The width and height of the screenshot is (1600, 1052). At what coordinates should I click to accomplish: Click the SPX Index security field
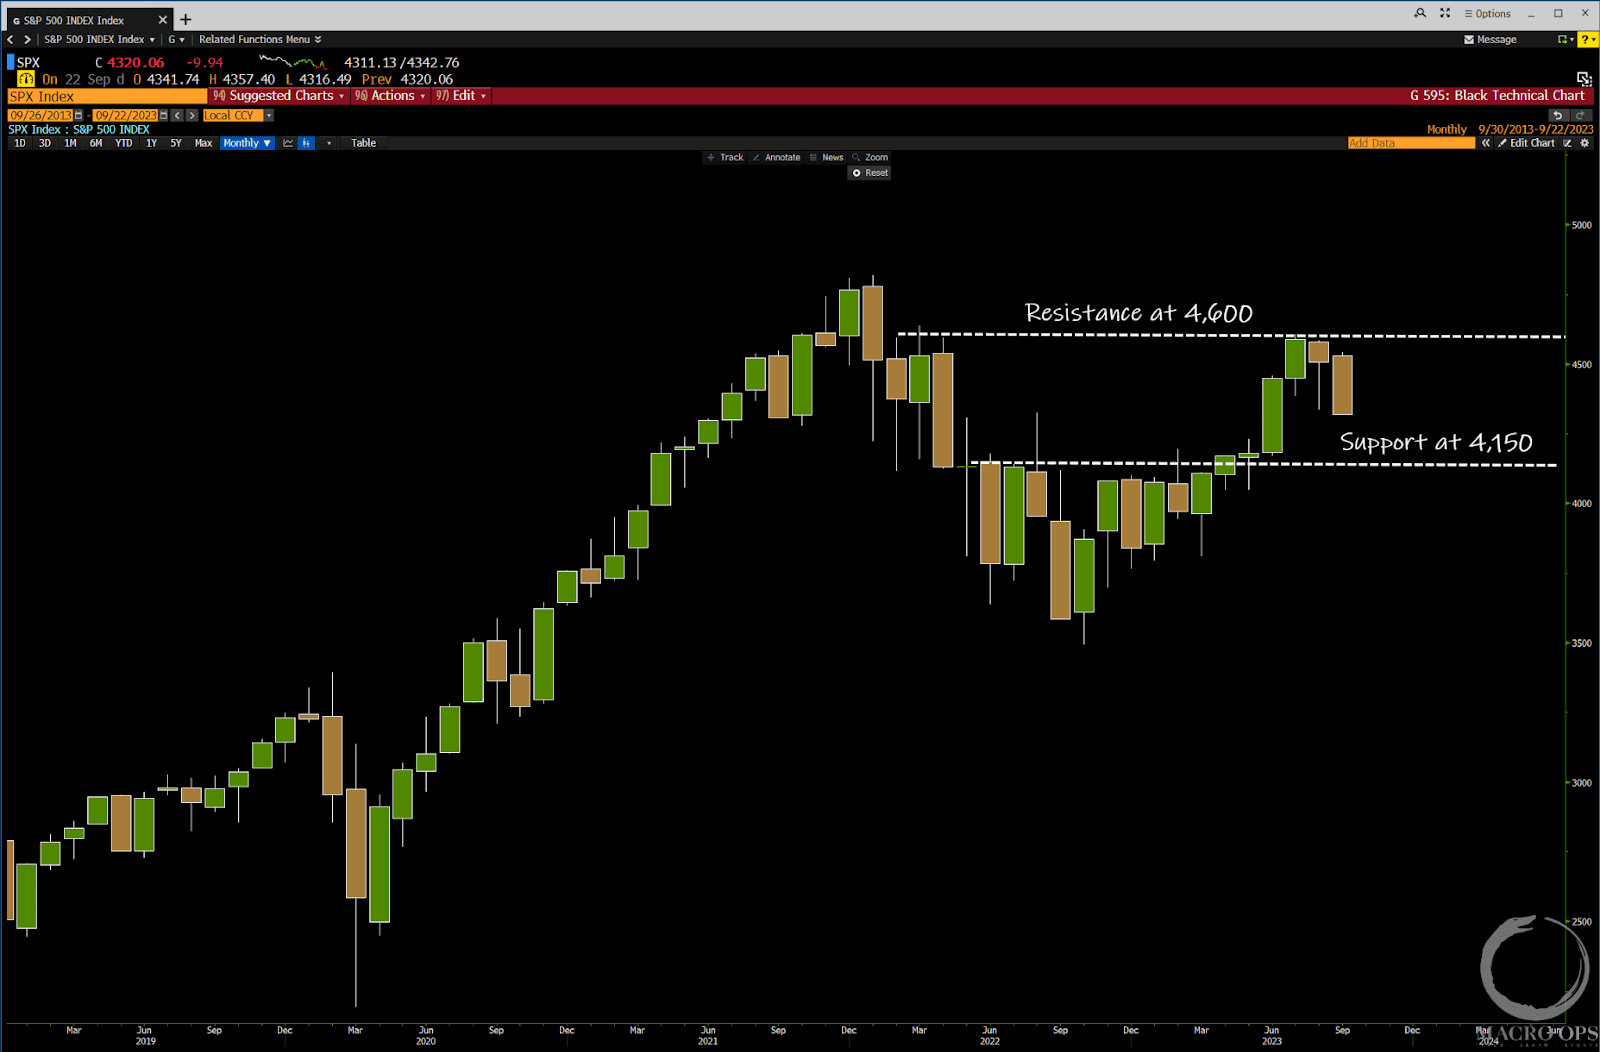[x=107, y=96]
